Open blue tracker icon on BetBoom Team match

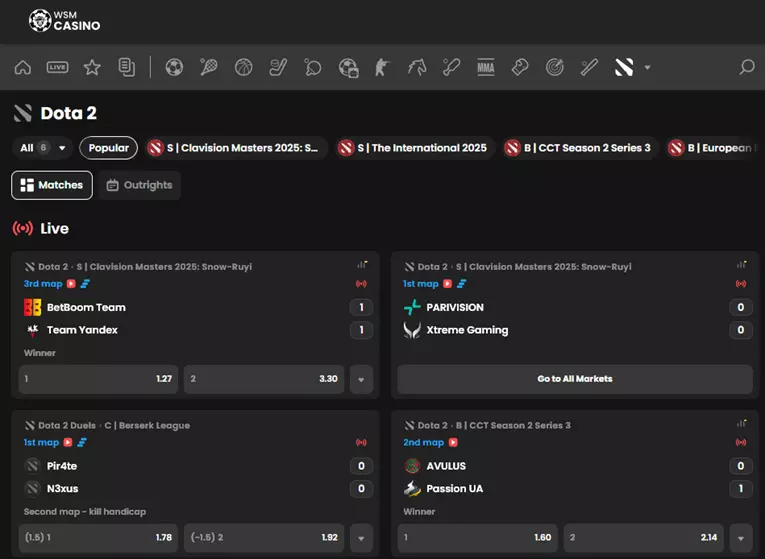(x=85, y=283)
